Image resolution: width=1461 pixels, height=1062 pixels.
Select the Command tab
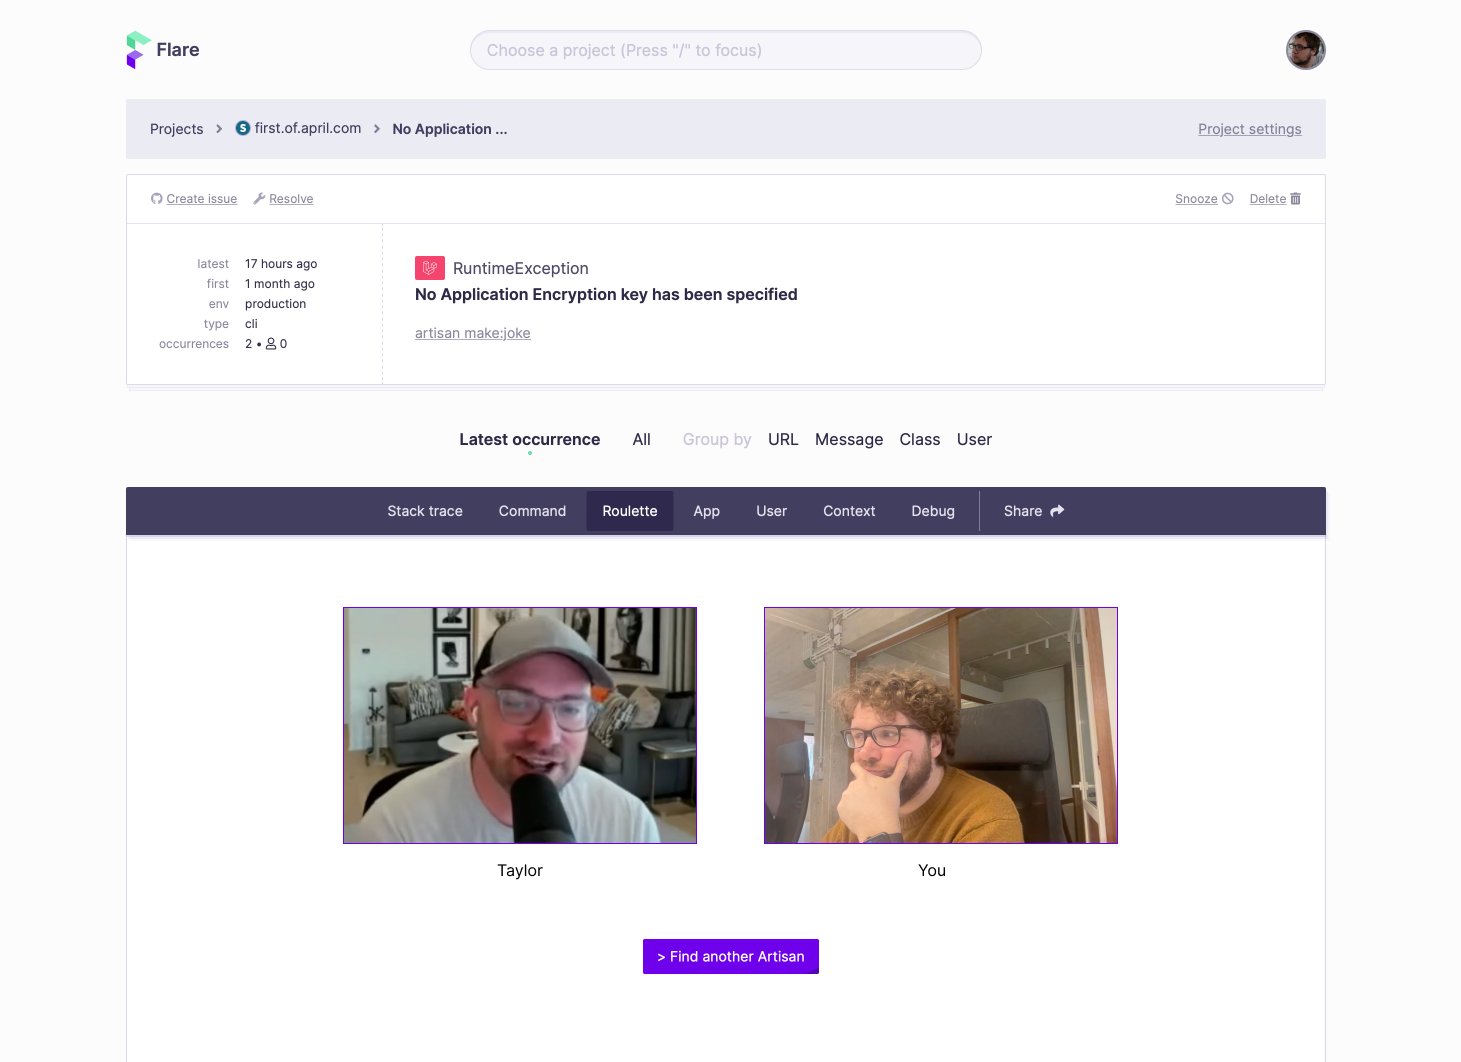[x=532, y=511]
